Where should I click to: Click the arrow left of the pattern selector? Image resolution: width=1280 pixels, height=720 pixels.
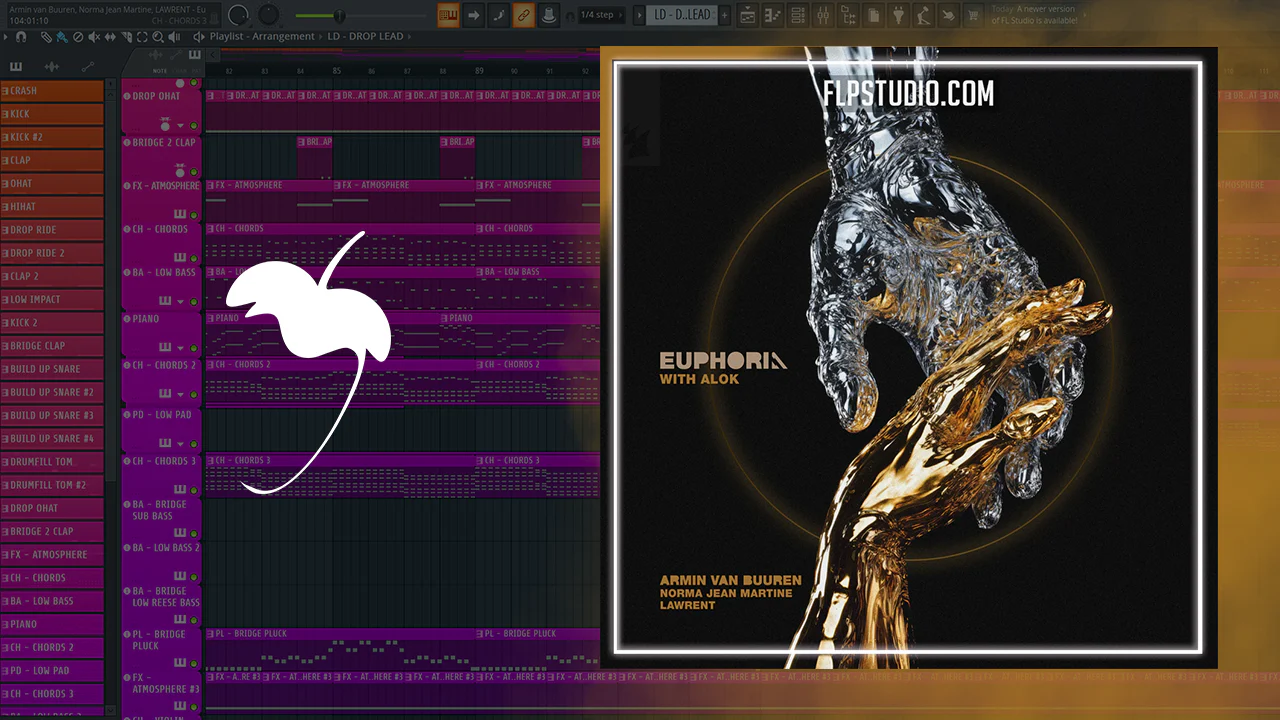coord(640,15)
